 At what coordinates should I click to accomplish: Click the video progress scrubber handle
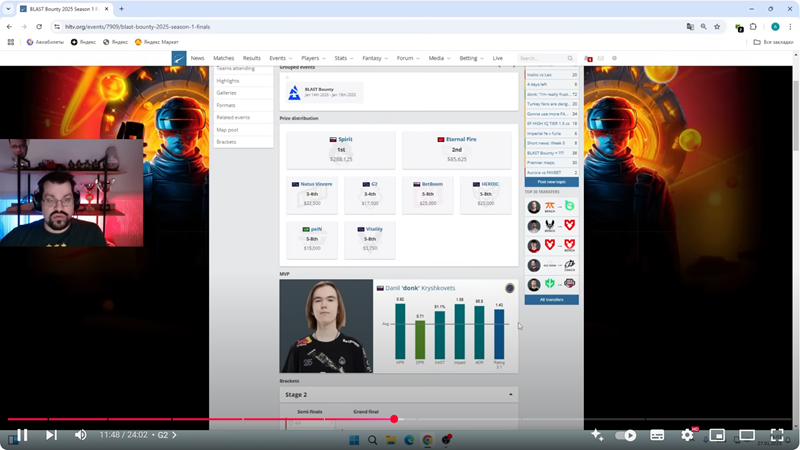(x=394, y=419)
